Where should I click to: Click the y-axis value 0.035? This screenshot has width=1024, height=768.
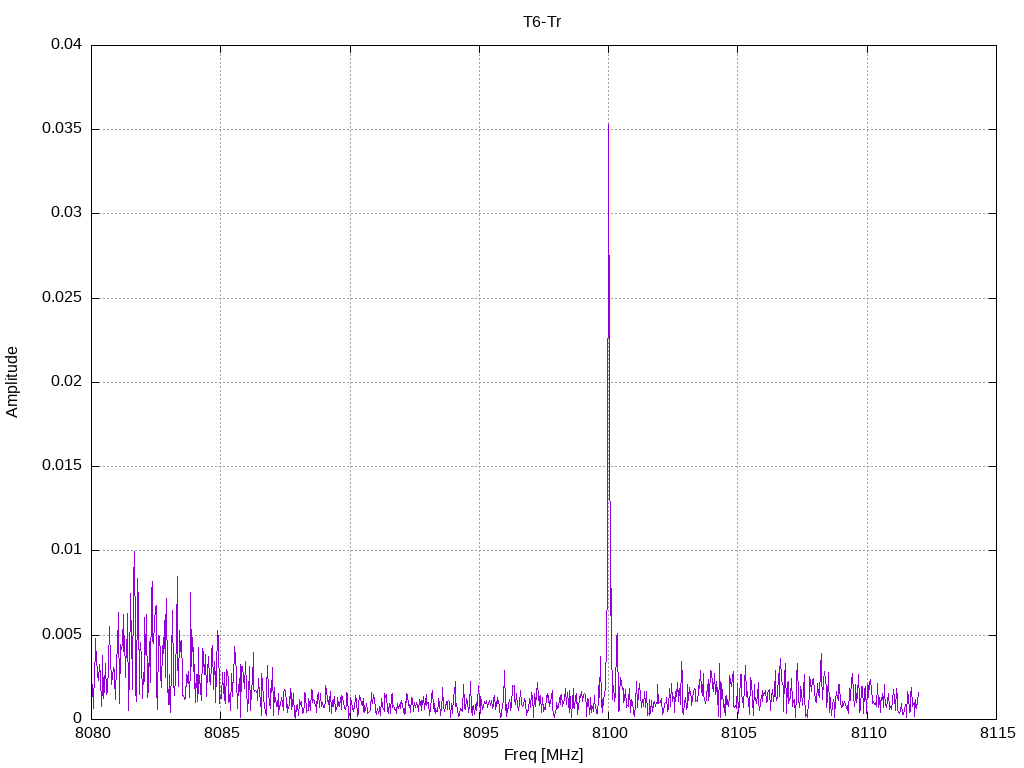click(x=62, y=128)
